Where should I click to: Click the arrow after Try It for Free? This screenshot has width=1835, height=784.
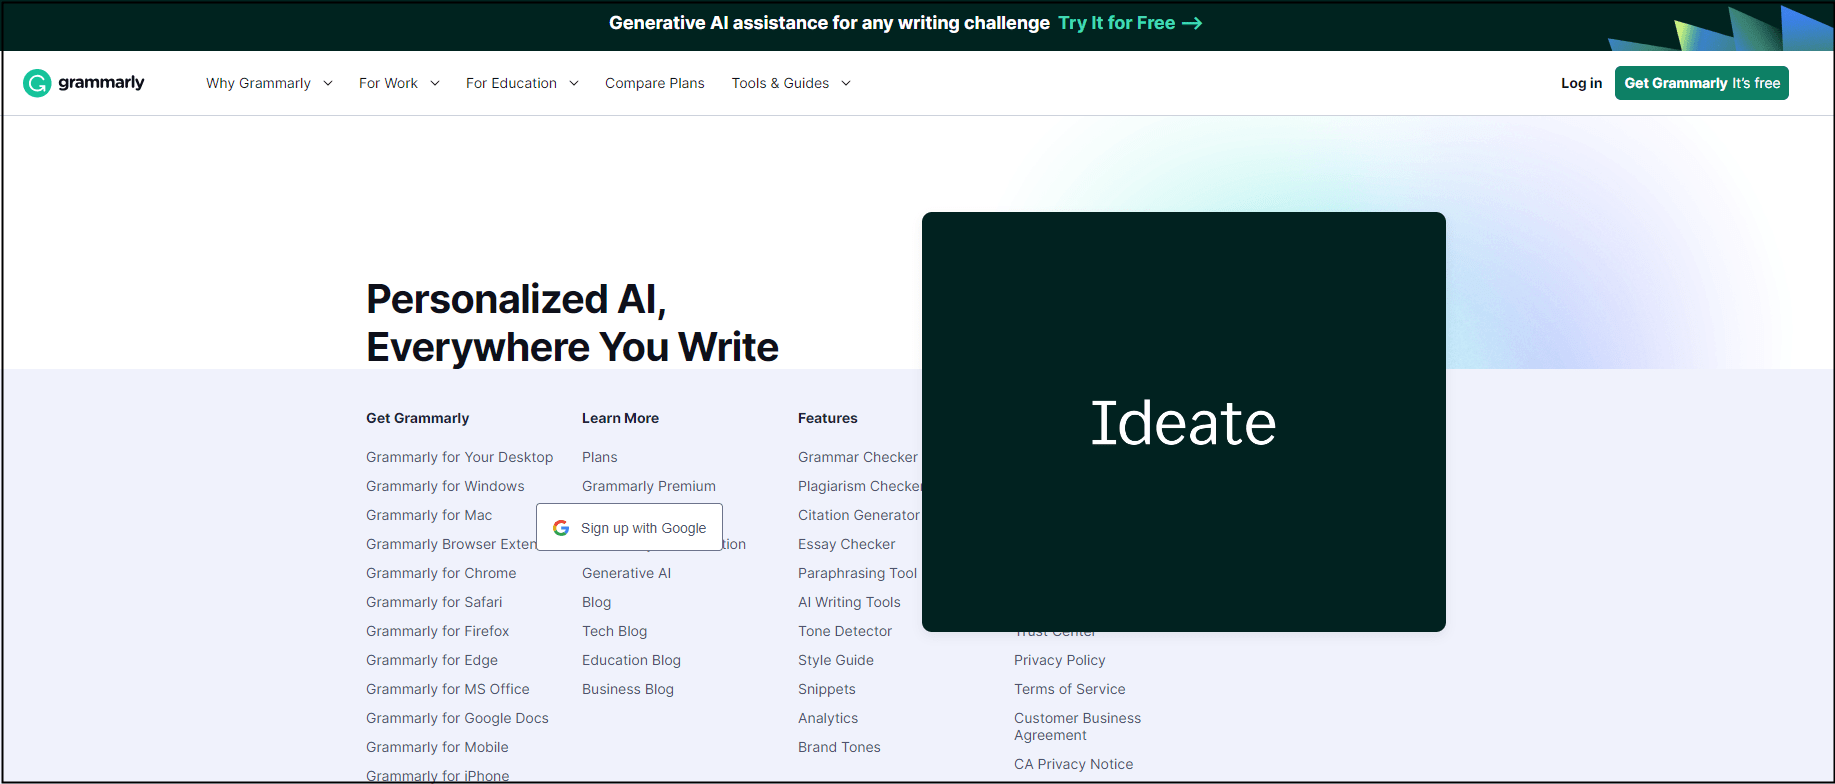pos(1192,23)
